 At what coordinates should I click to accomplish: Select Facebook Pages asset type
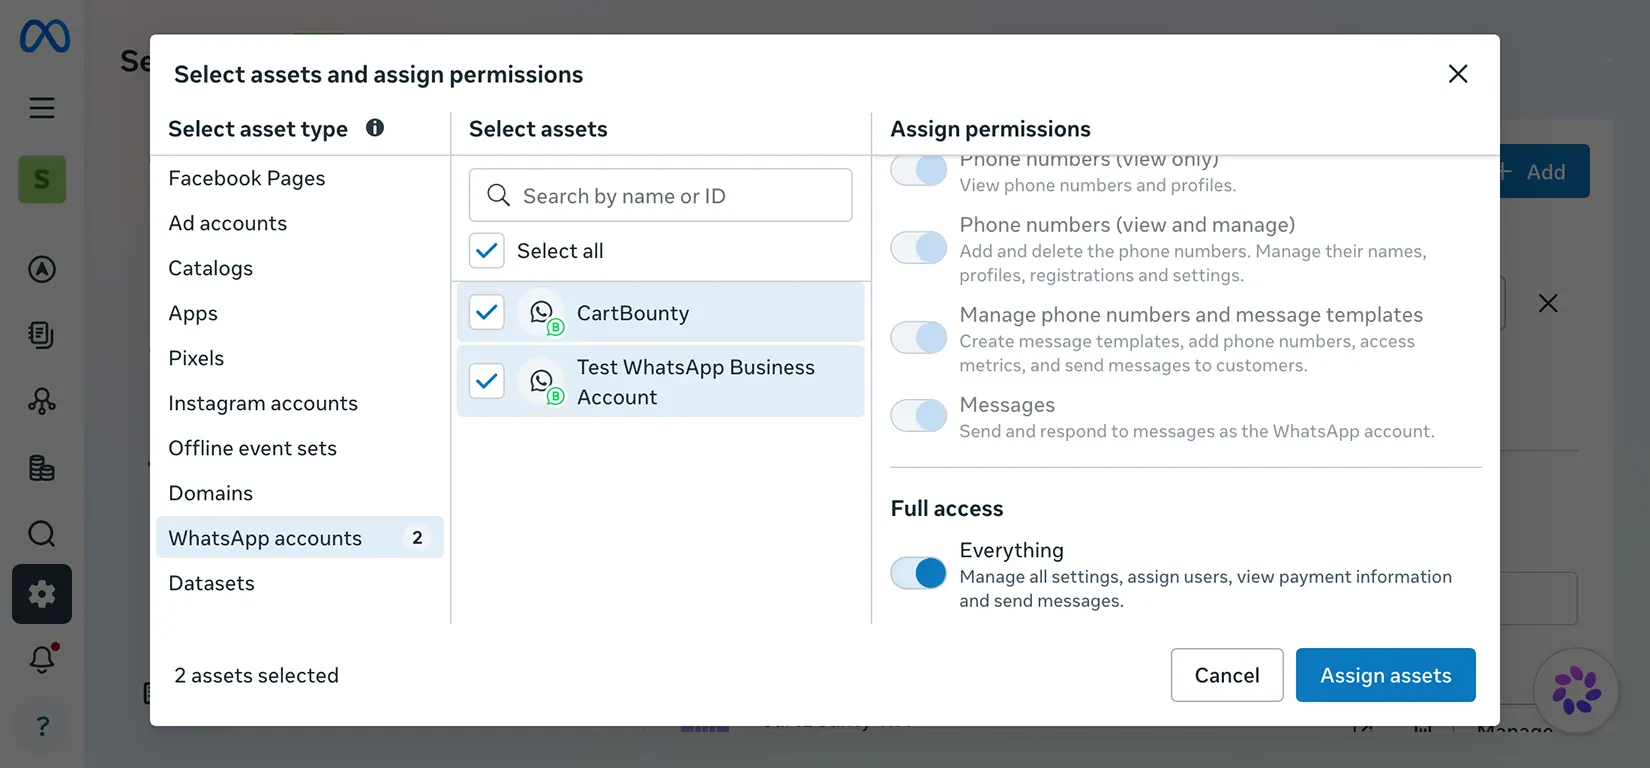point(300,178)
